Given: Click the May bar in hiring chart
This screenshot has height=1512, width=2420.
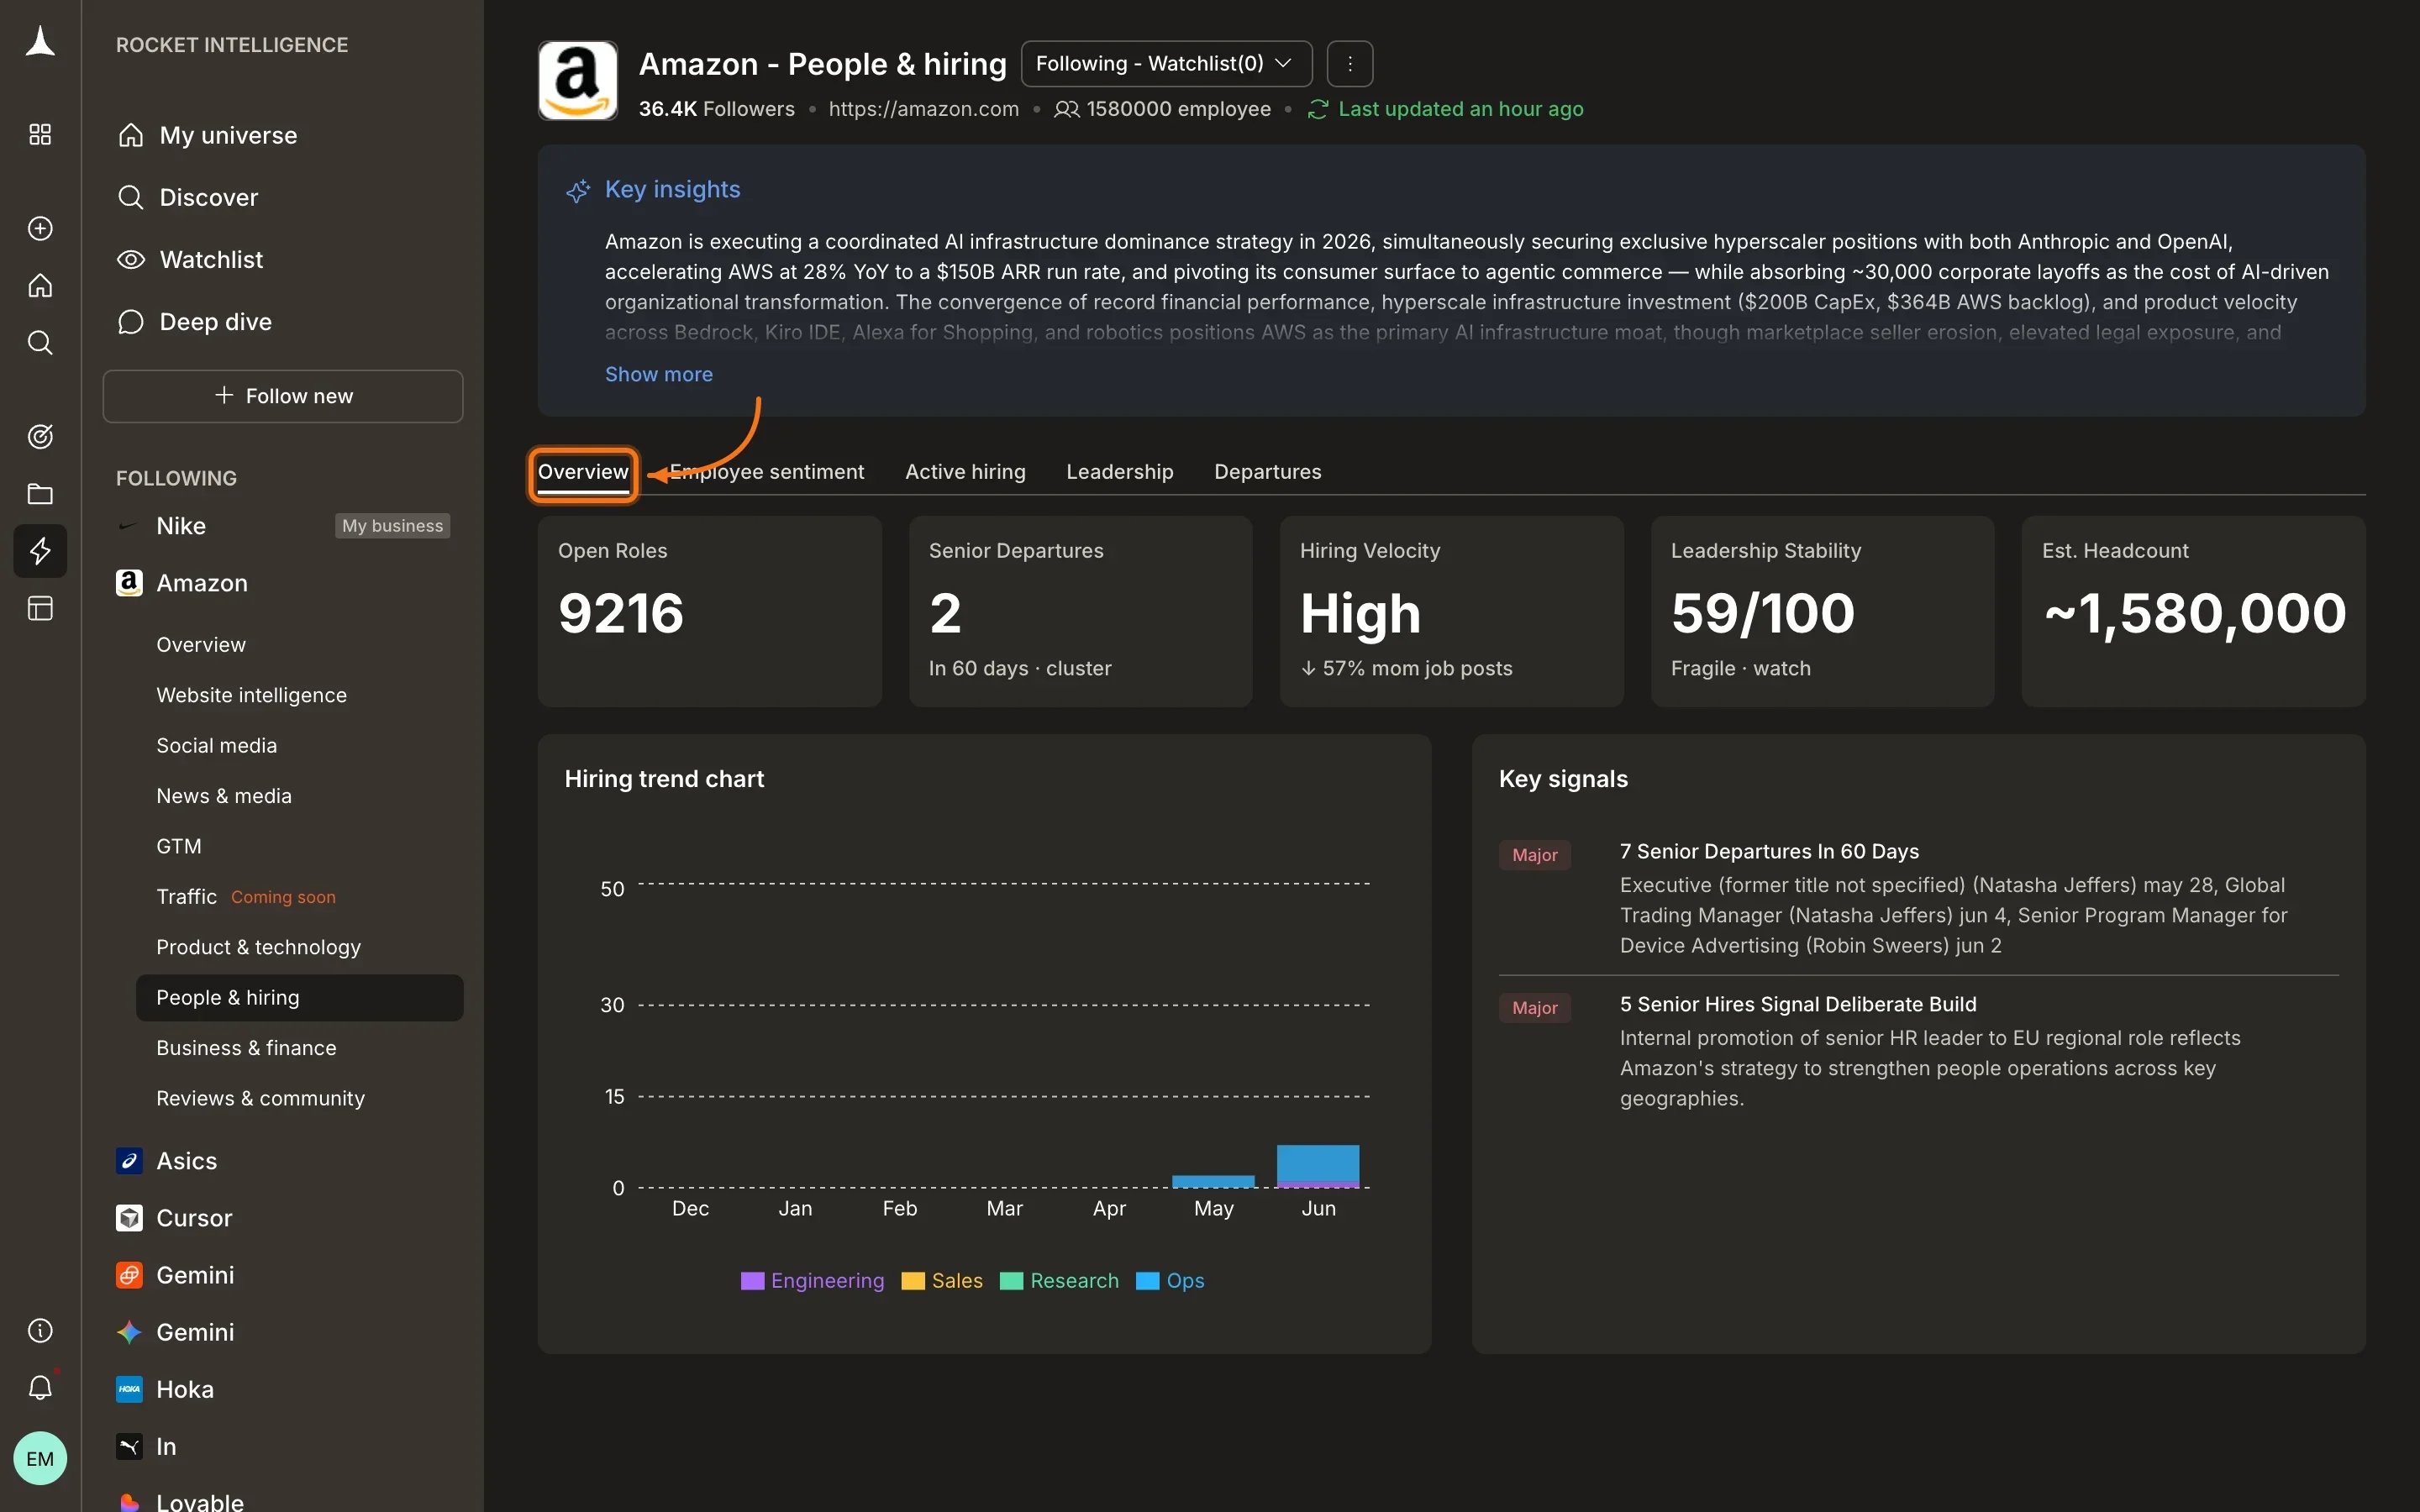Looking at the screenshot, I should 1213,1182.
